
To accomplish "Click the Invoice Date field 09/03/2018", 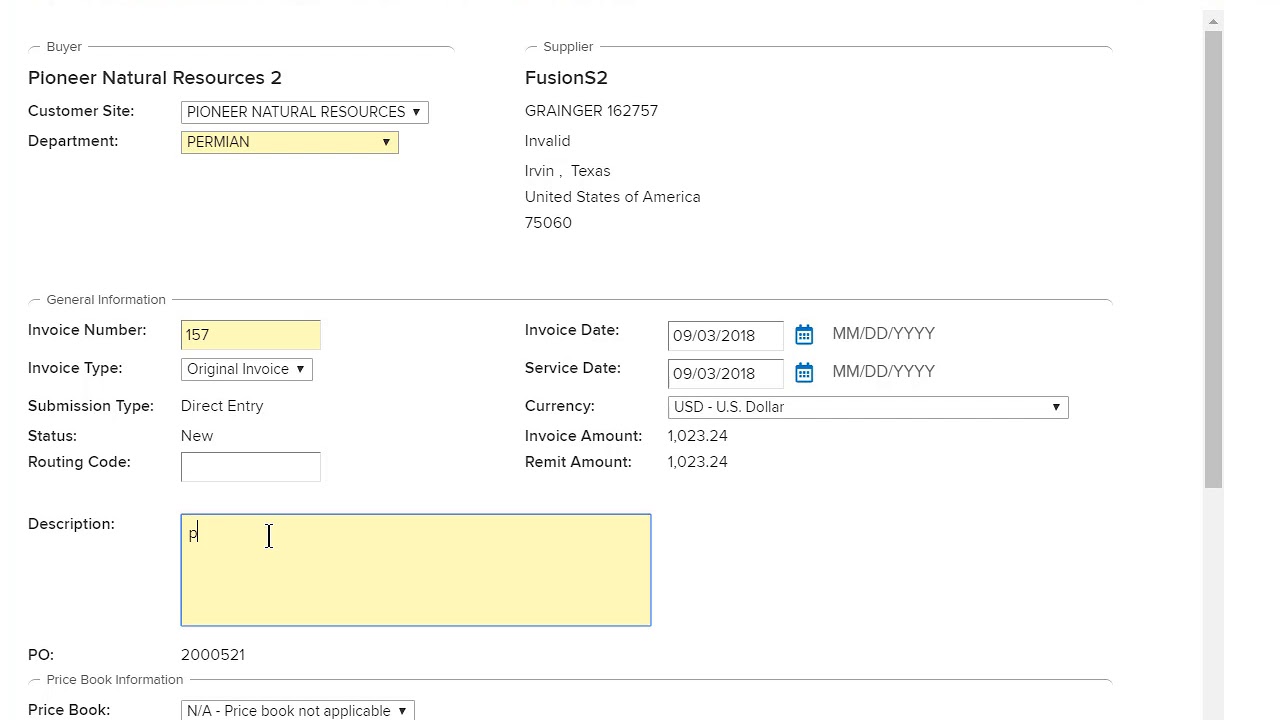I will pyautogui.click(x=726, y=335).
